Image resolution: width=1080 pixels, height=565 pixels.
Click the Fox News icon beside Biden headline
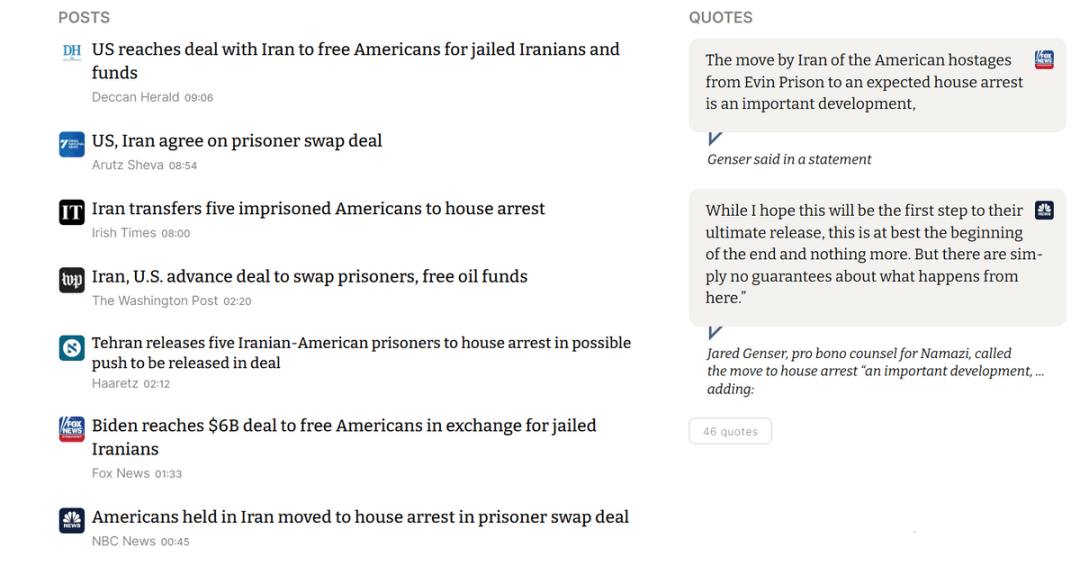(71, 429)
